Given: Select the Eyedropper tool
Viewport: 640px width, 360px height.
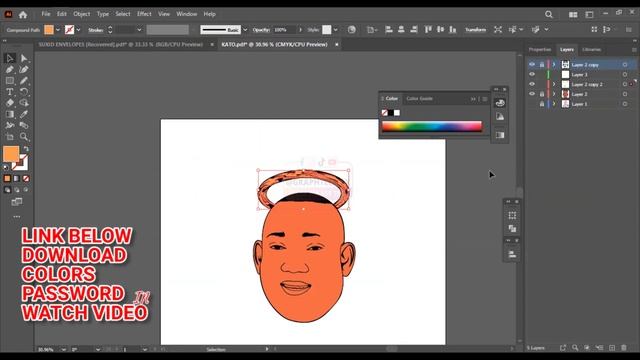Looking at the screenshot, I should pos(24,114).
